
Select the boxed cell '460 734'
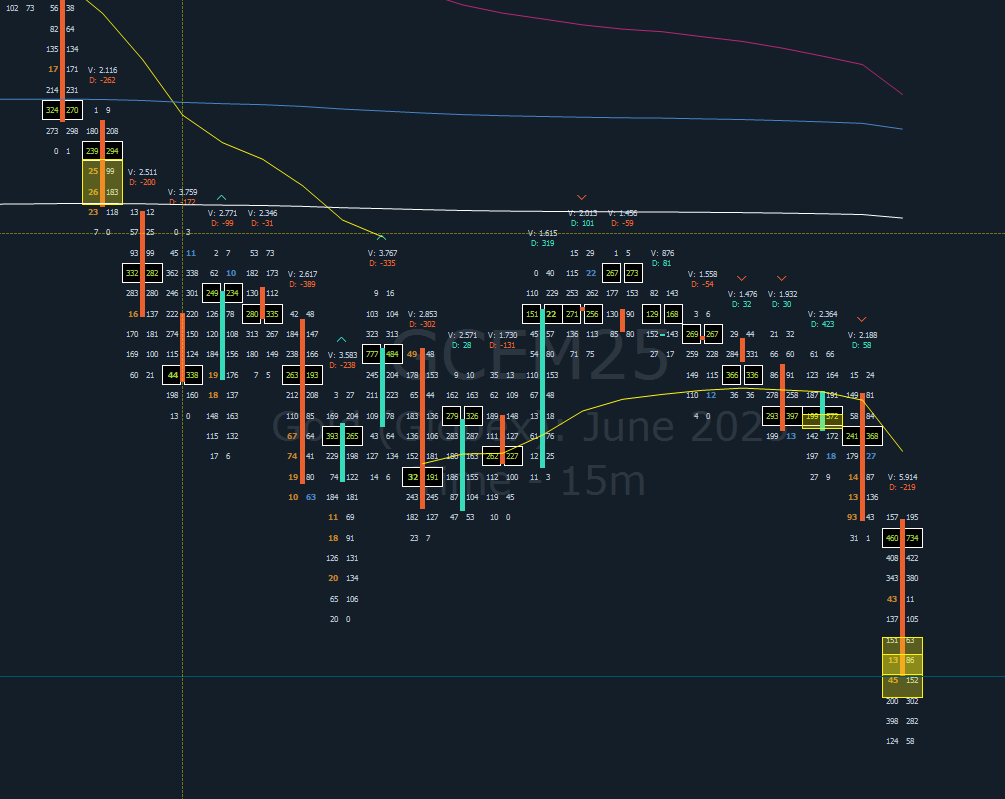[902, 538]
